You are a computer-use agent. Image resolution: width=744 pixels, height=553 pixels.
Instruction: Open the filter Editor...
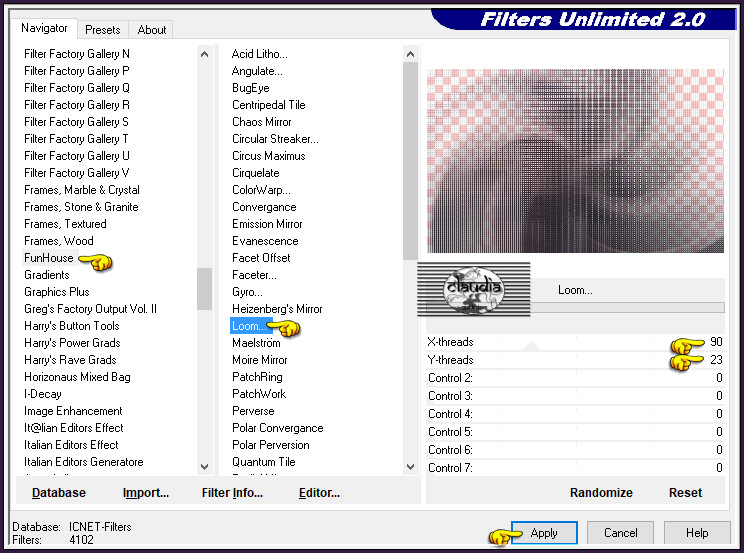[319, 493]
